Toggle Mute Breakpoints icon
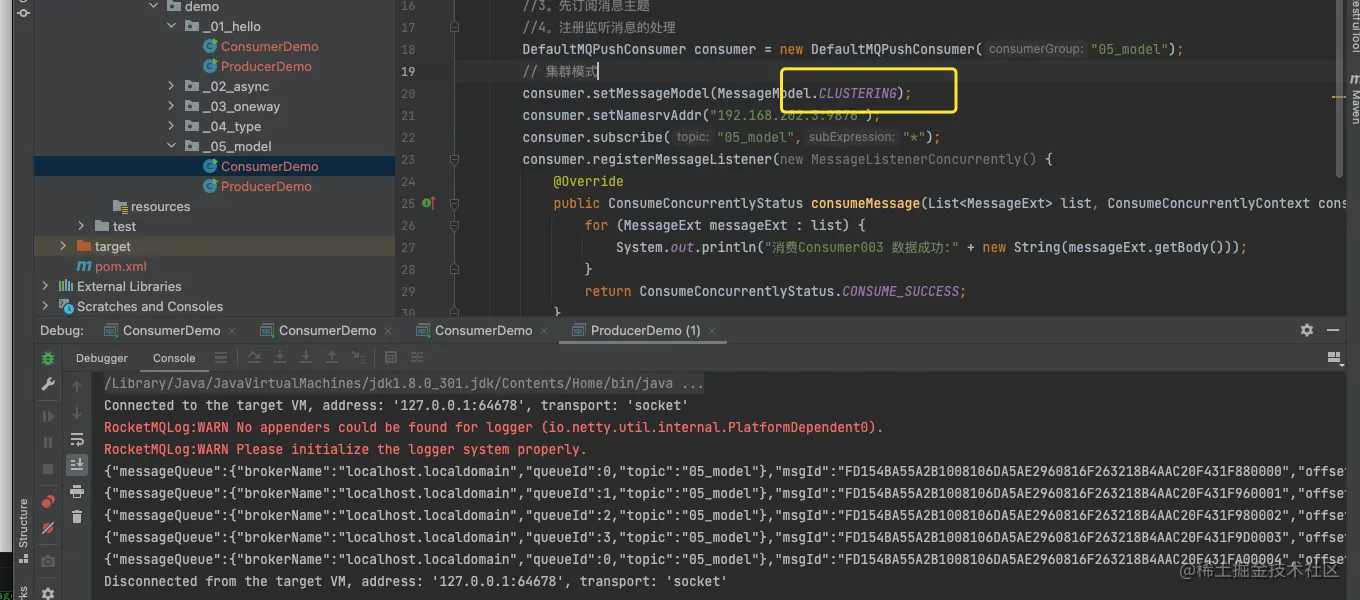Viewport: 1360px width, 600px height. (x=47, y=528)
